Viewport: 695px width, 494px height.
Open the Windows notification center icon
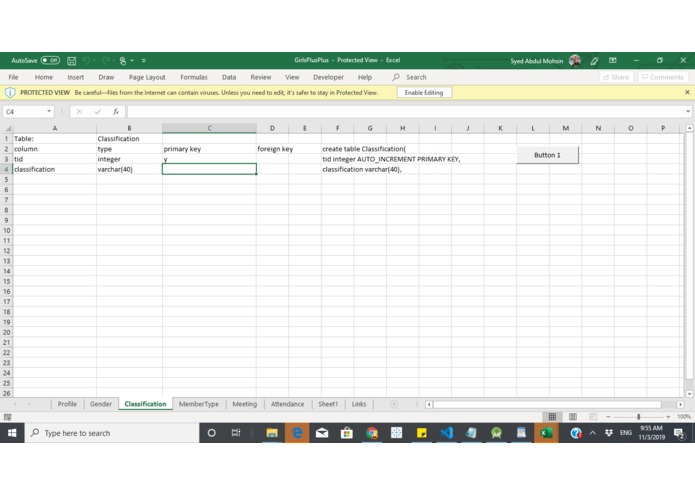pos(679,433)
